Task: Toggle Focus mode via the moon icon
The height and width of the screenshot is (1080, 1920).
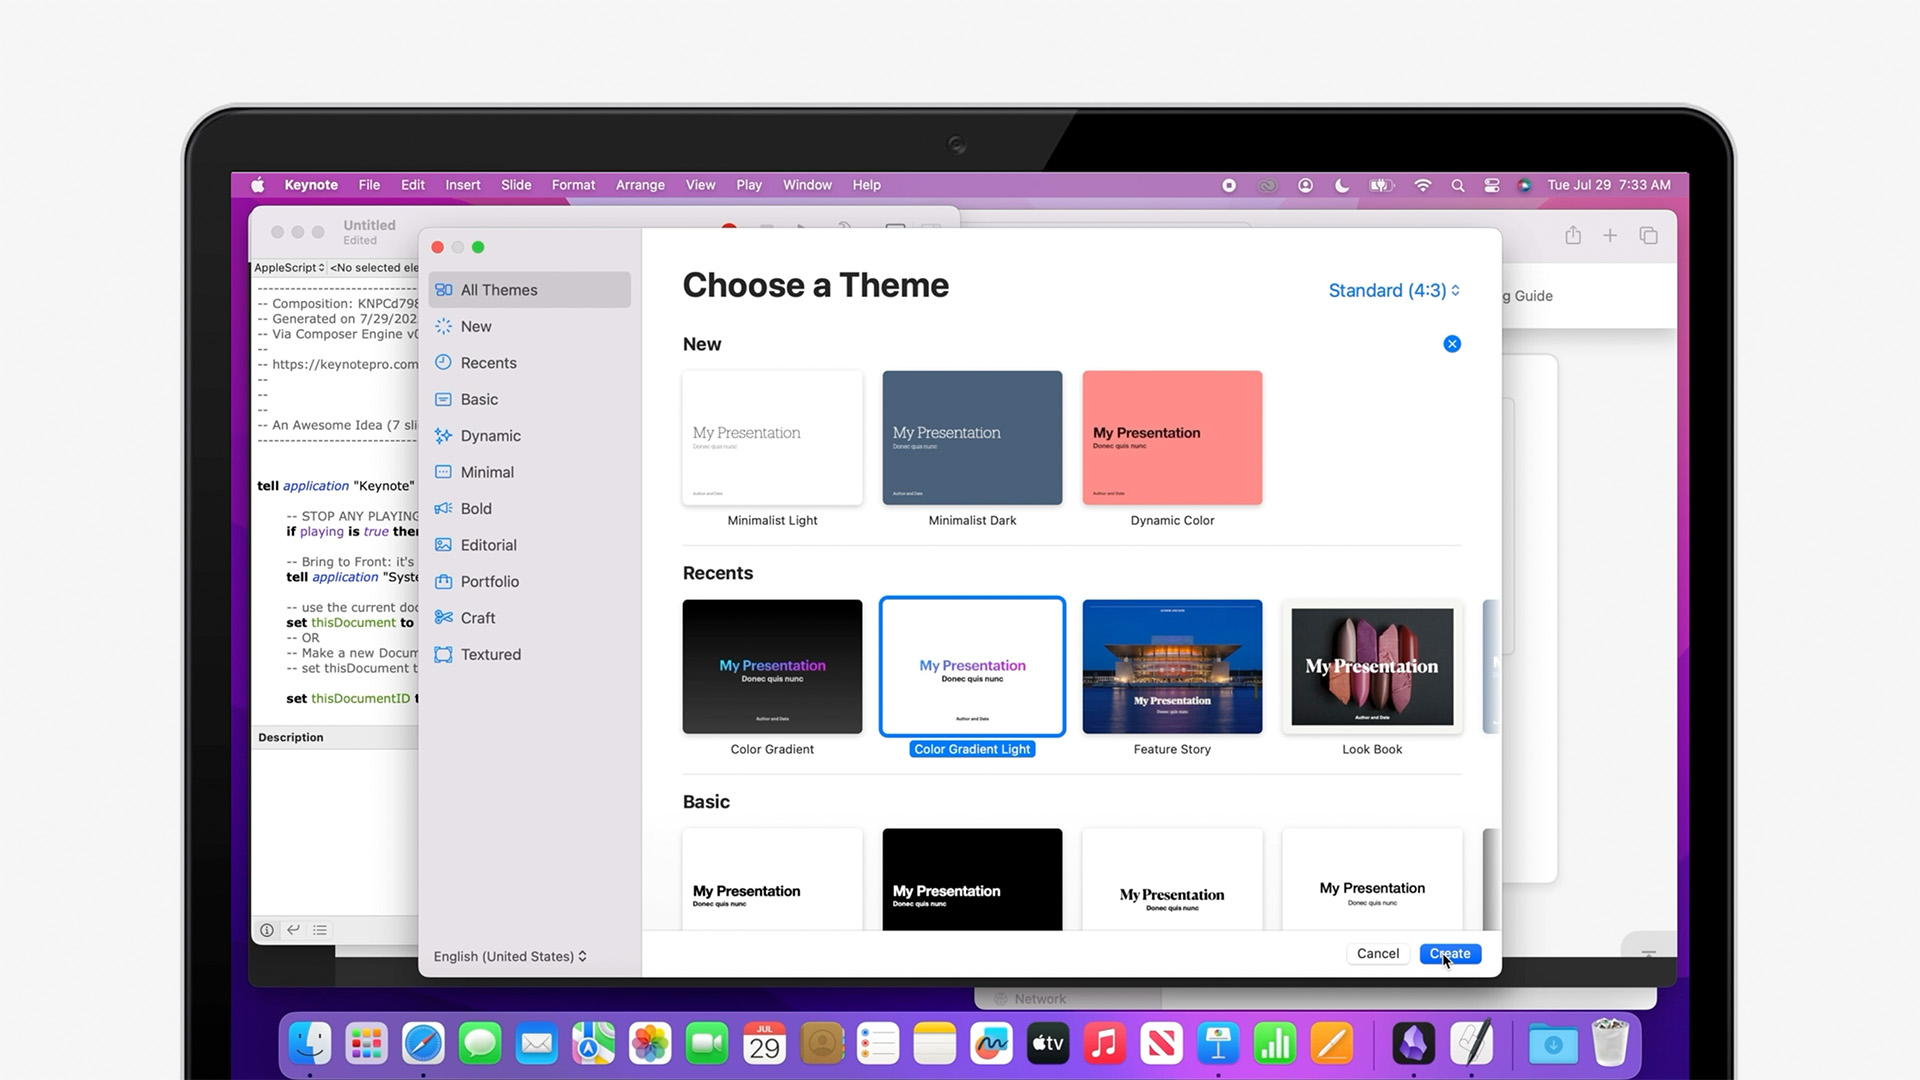Action: tap(1342, 185)
